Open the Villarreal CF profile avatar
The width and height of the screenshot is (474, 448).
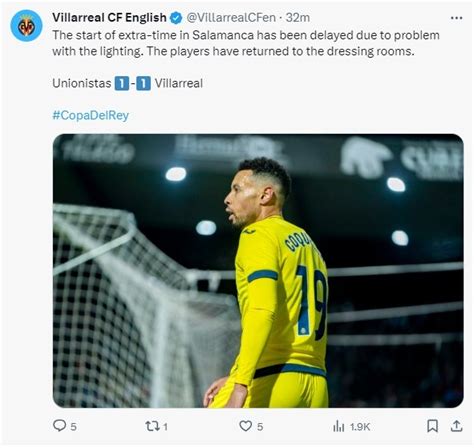click(26, 26)
